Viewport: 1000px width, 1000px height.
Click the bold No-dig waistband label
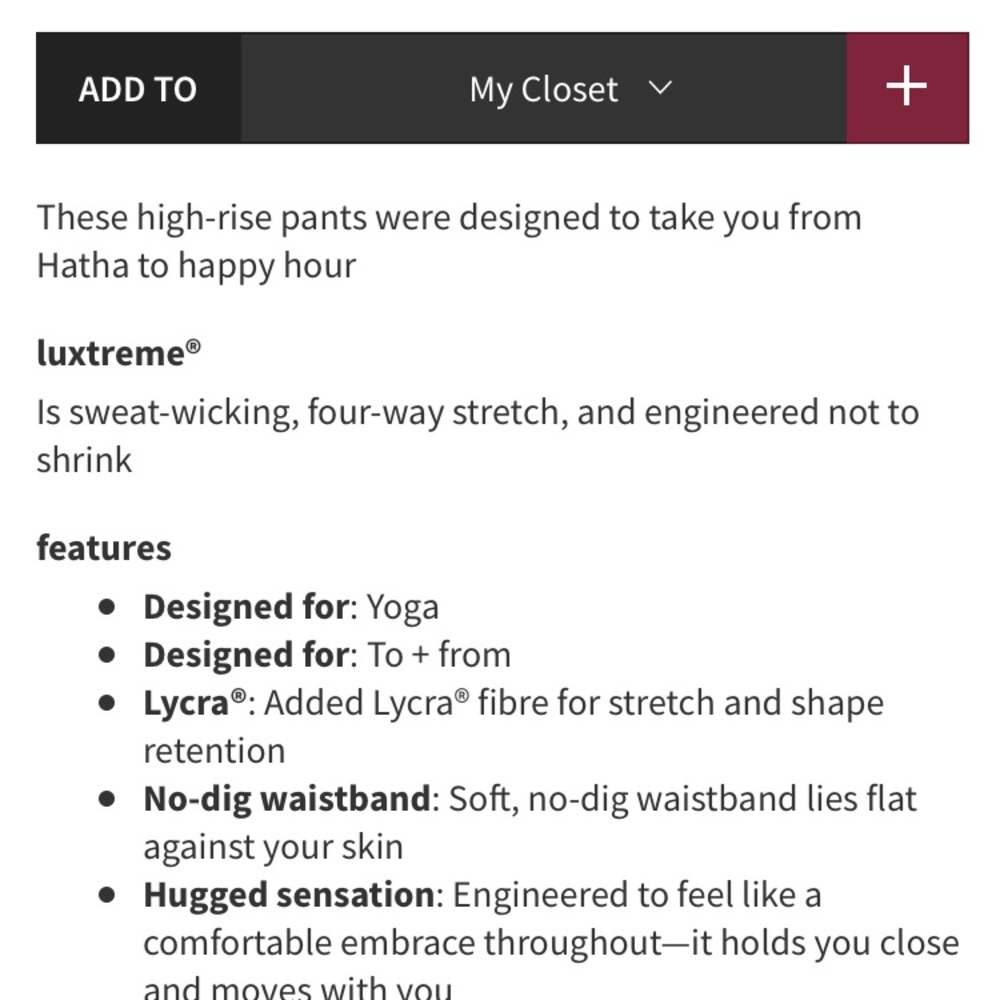[287, 799]
